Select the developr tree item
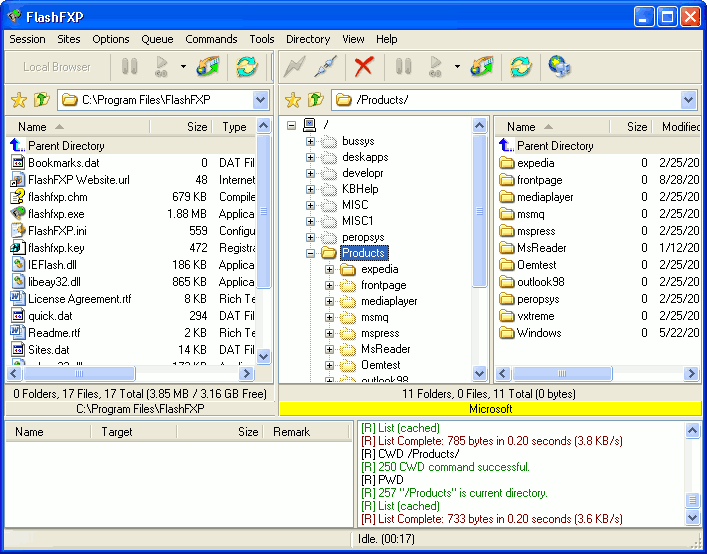This screenshot has height=554, width=707. pyautogui.click(x=363, y=173)
